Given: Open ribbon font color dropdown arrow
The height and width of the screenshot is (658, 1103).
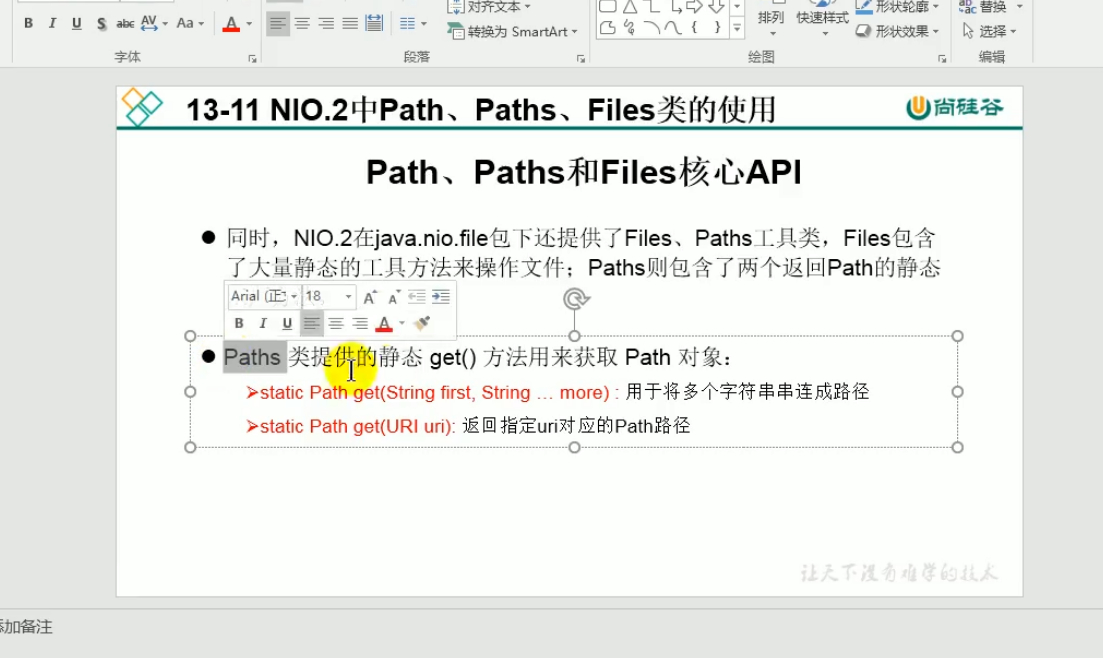Looking at the screenshot, I should click(x=249, y=24).
